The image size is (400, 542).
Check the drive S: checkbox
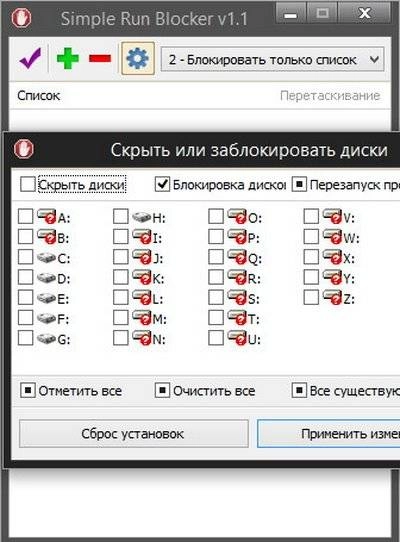click(216, 297)
